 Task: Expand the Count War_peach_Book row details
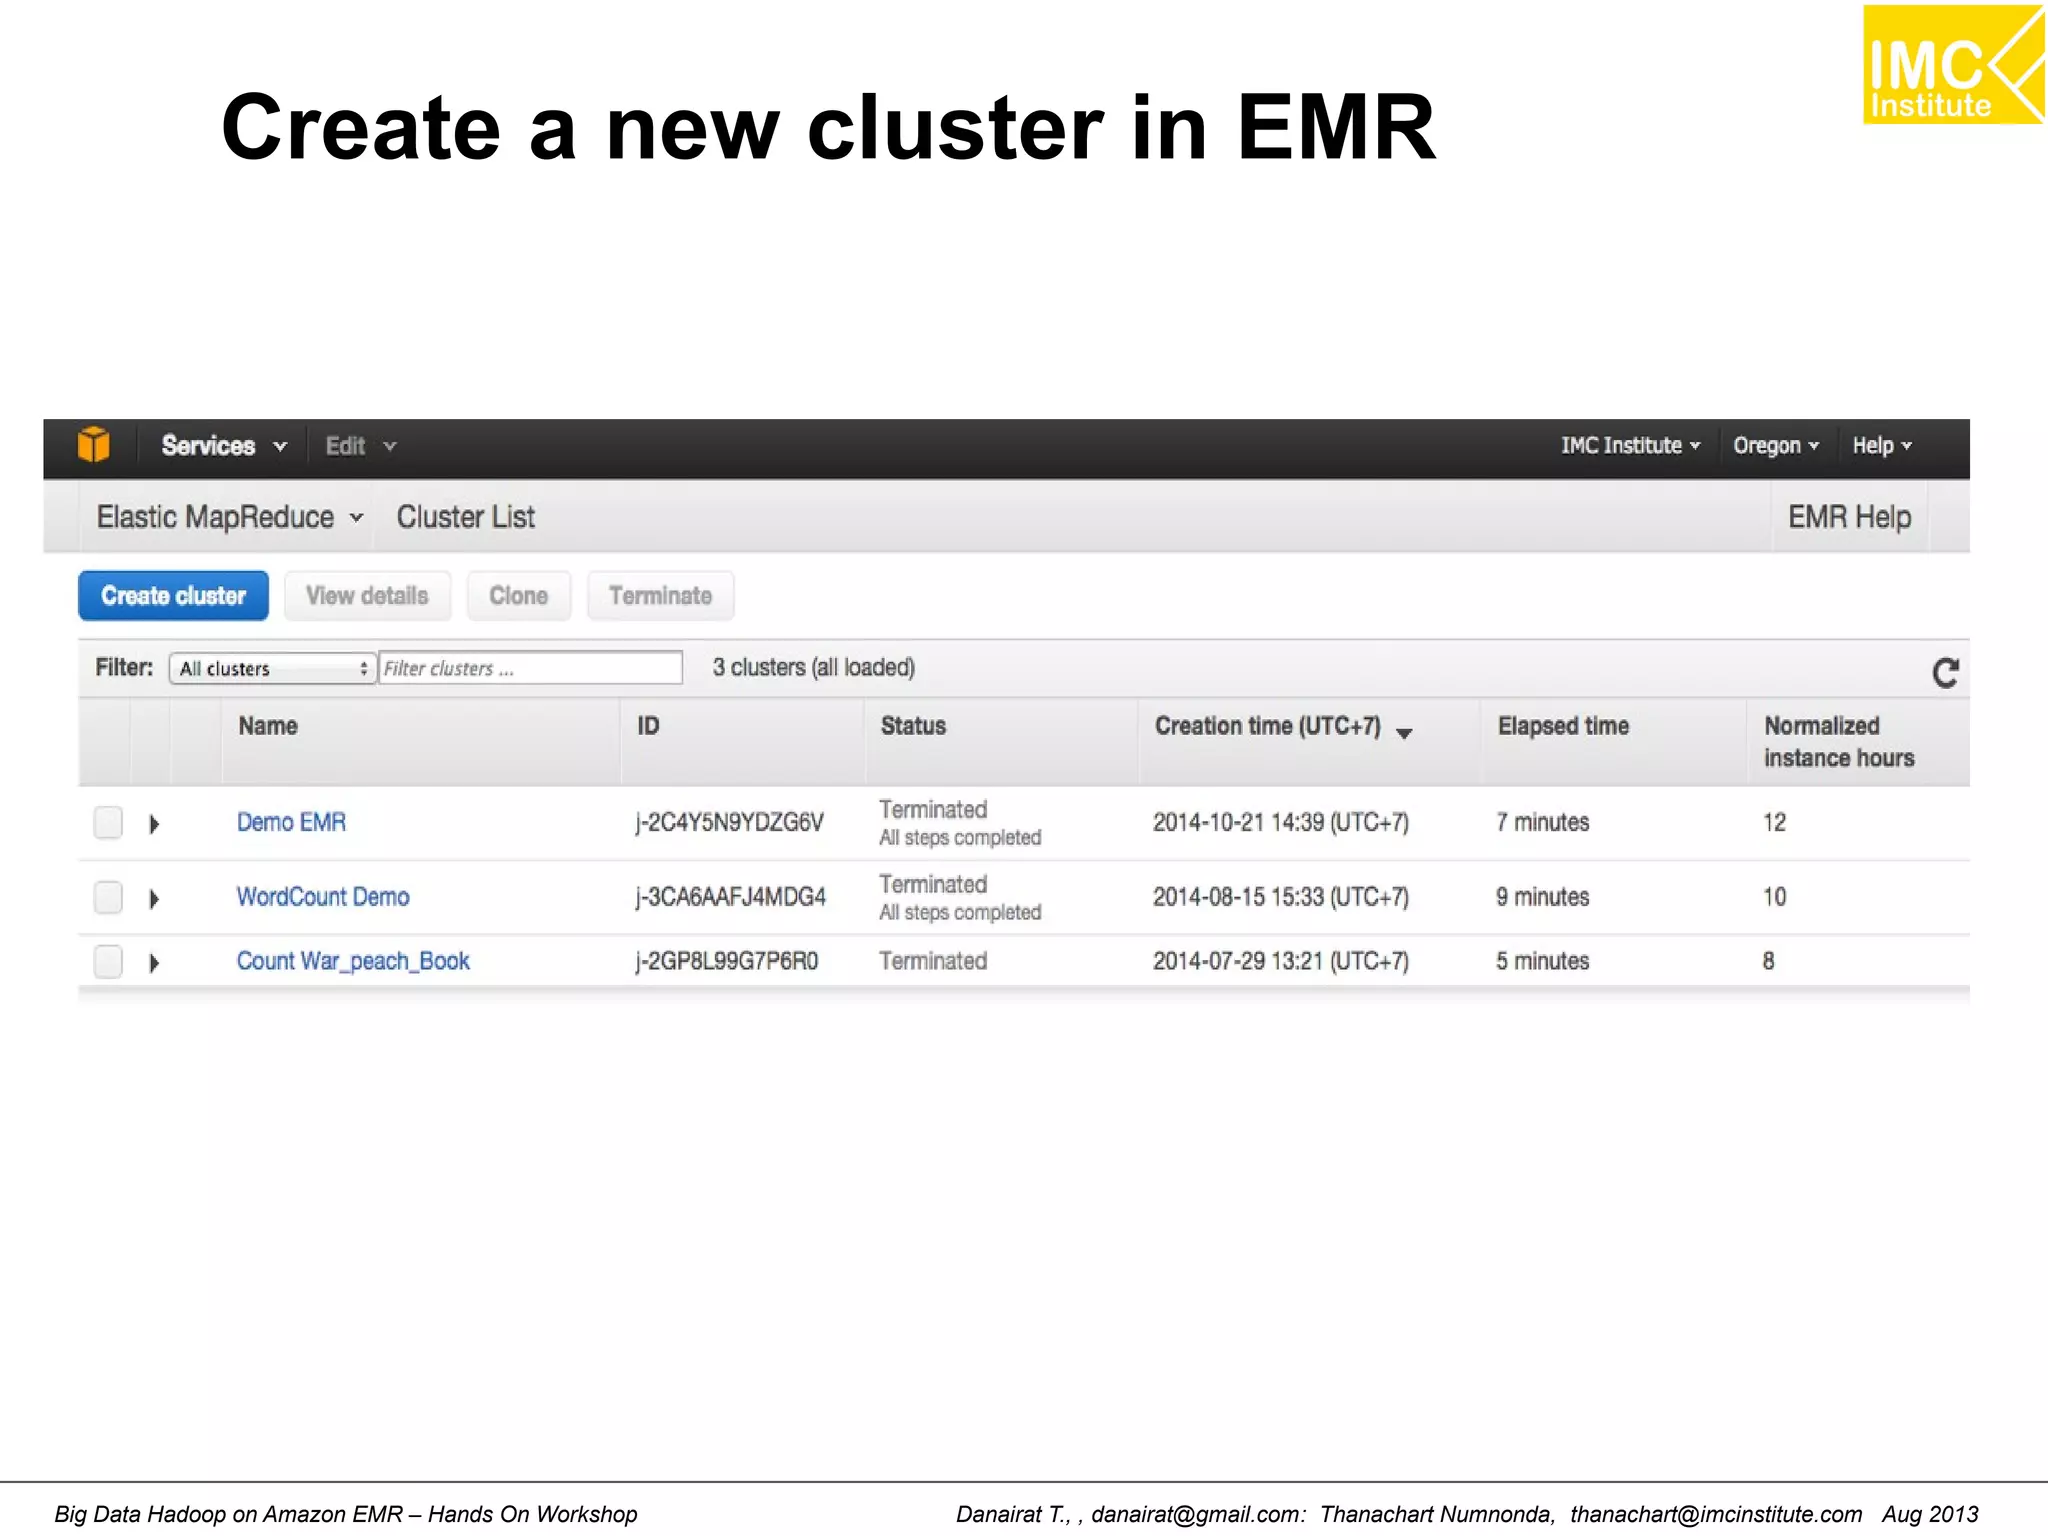pyautogui.click(x=154, y=963)
